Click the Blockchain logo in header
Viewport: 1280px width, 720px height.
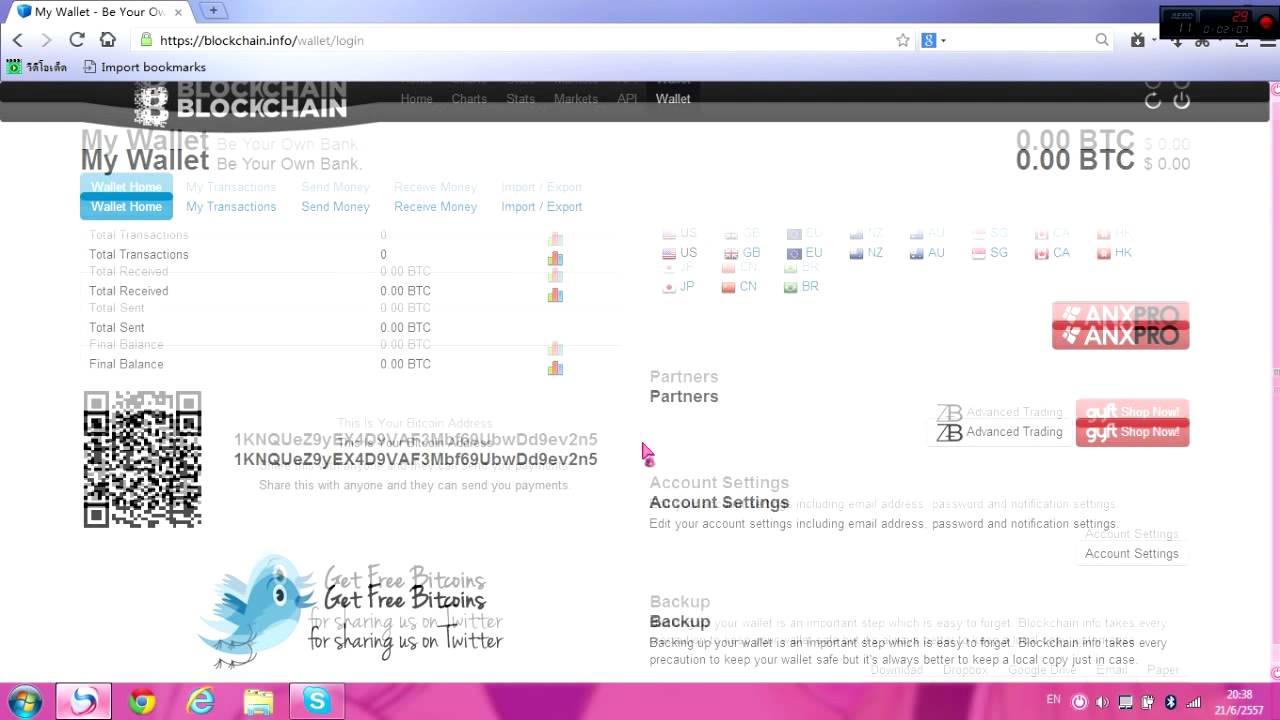241,107
